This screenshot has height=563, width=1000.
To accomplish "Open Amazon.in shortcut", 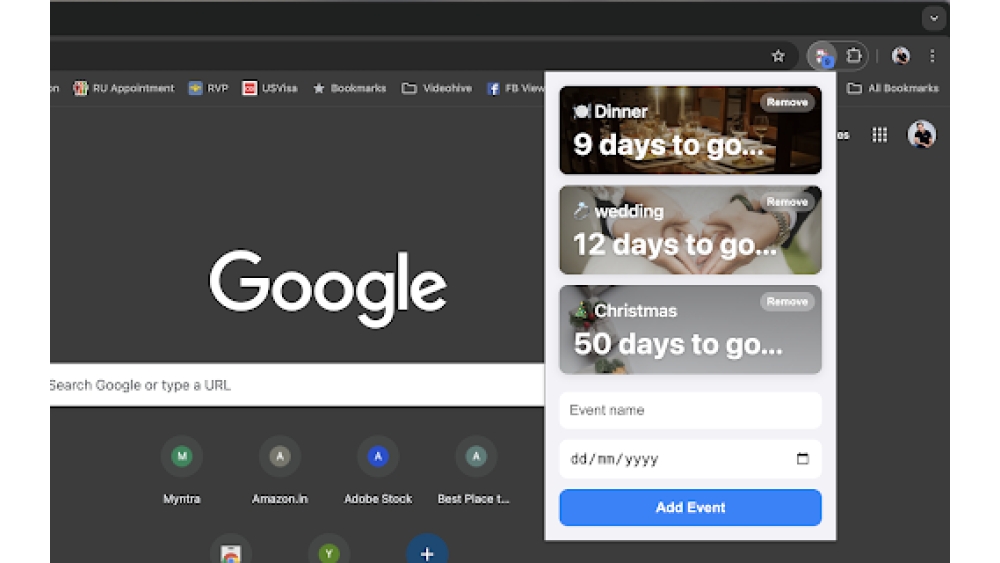I will (x=280, y=470).
